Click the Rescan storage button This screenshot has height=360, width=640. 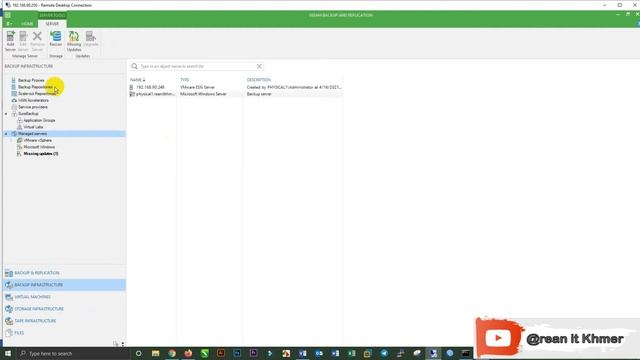point(56,39)
